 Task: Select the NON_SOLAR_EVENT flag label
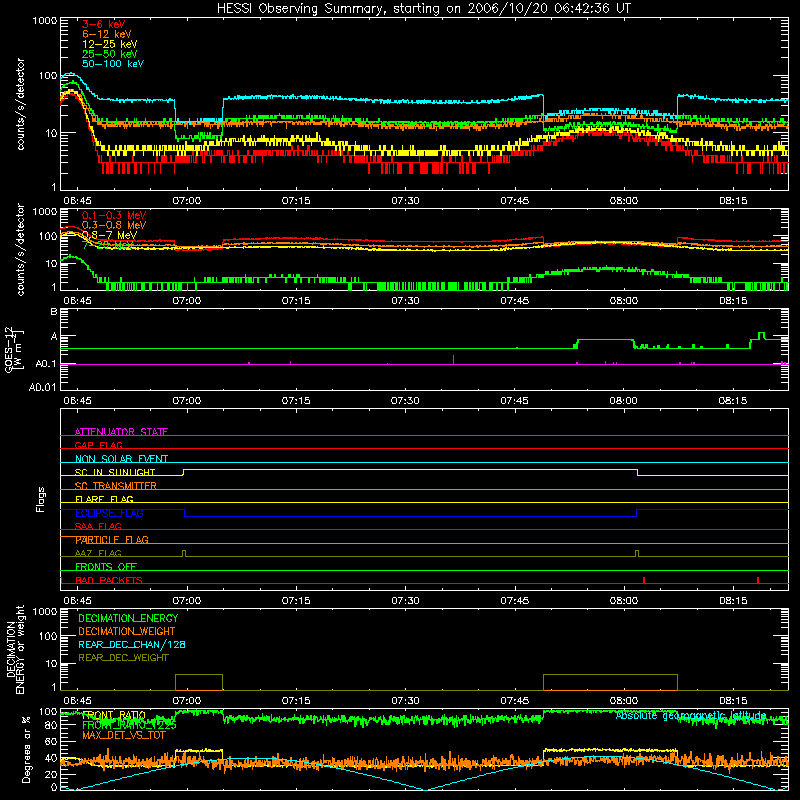(121, 459)
